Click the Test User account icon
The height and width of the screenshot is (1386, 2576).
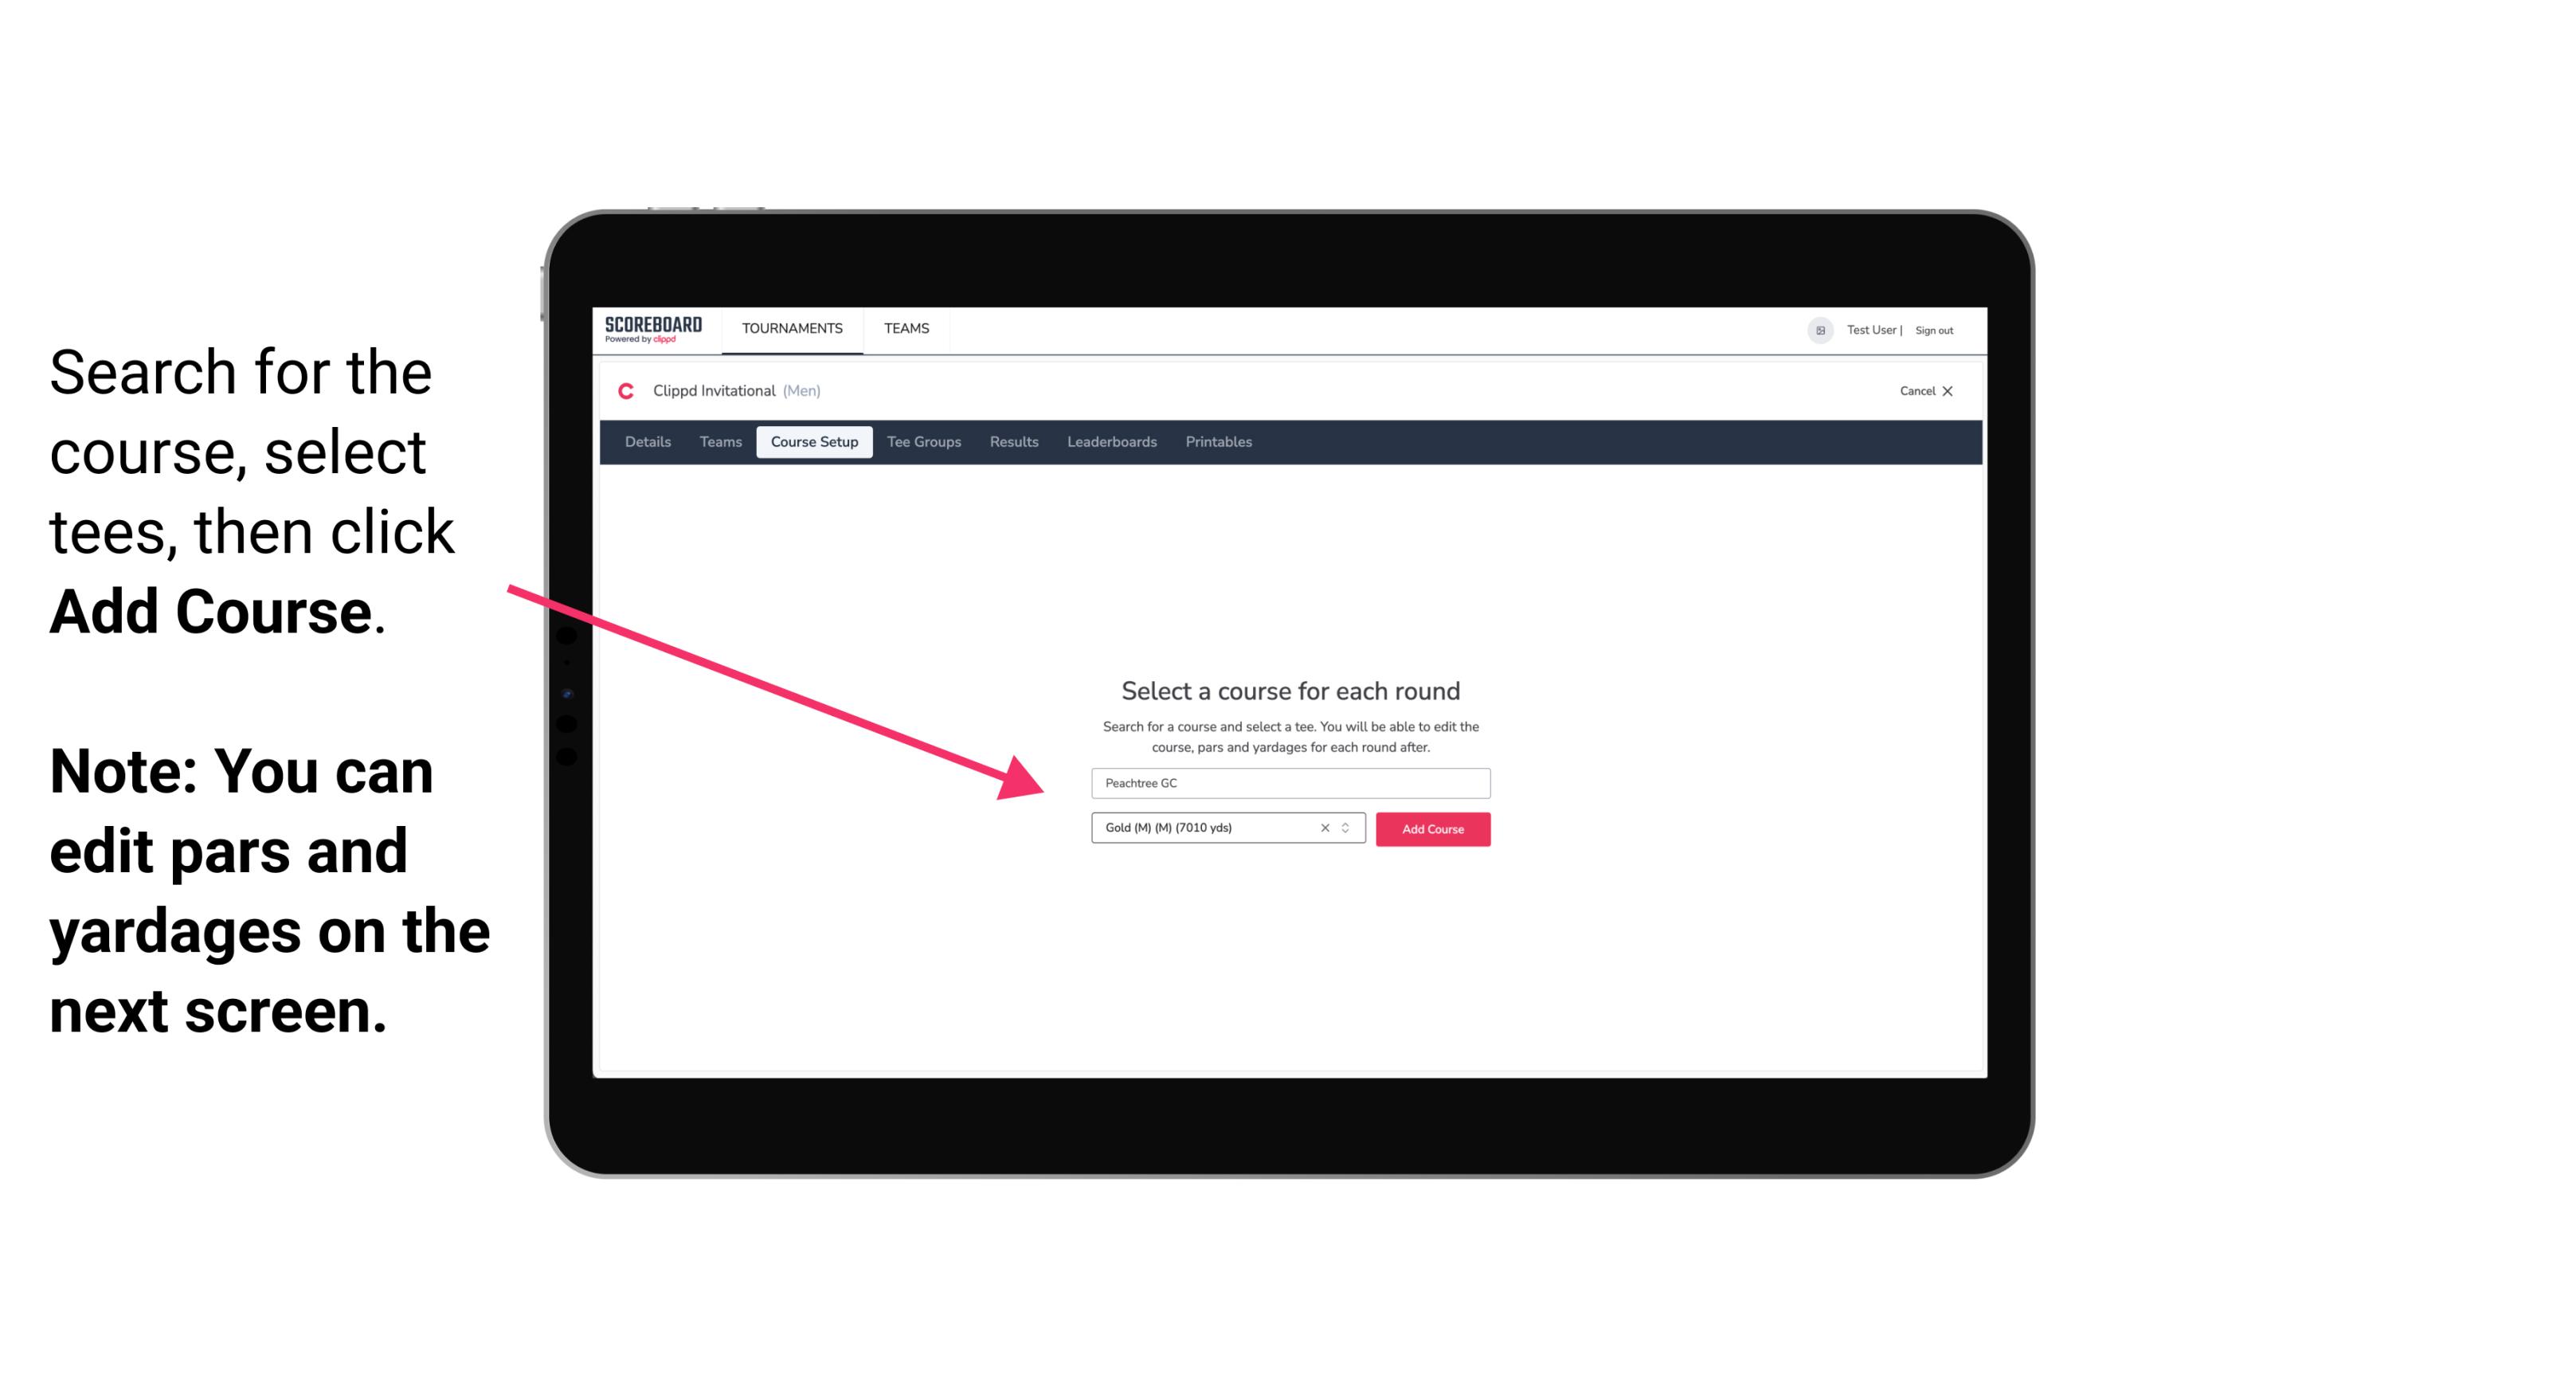1812,330
